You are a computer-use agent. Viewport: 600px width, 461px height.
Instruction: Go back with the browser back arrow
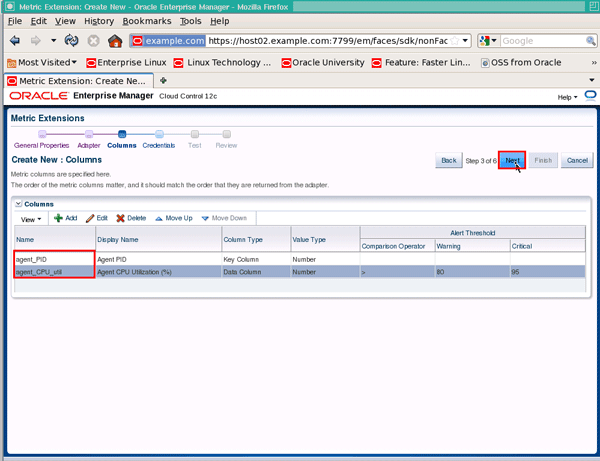click(x=15, y=41)
